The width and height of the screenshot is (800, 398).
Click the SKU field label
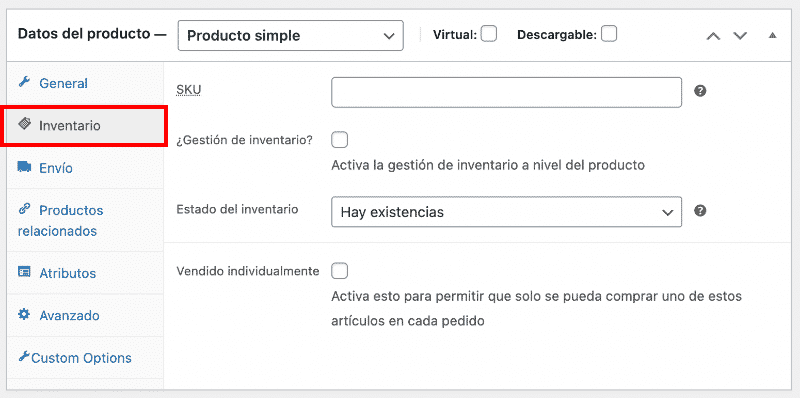[189, 90]
